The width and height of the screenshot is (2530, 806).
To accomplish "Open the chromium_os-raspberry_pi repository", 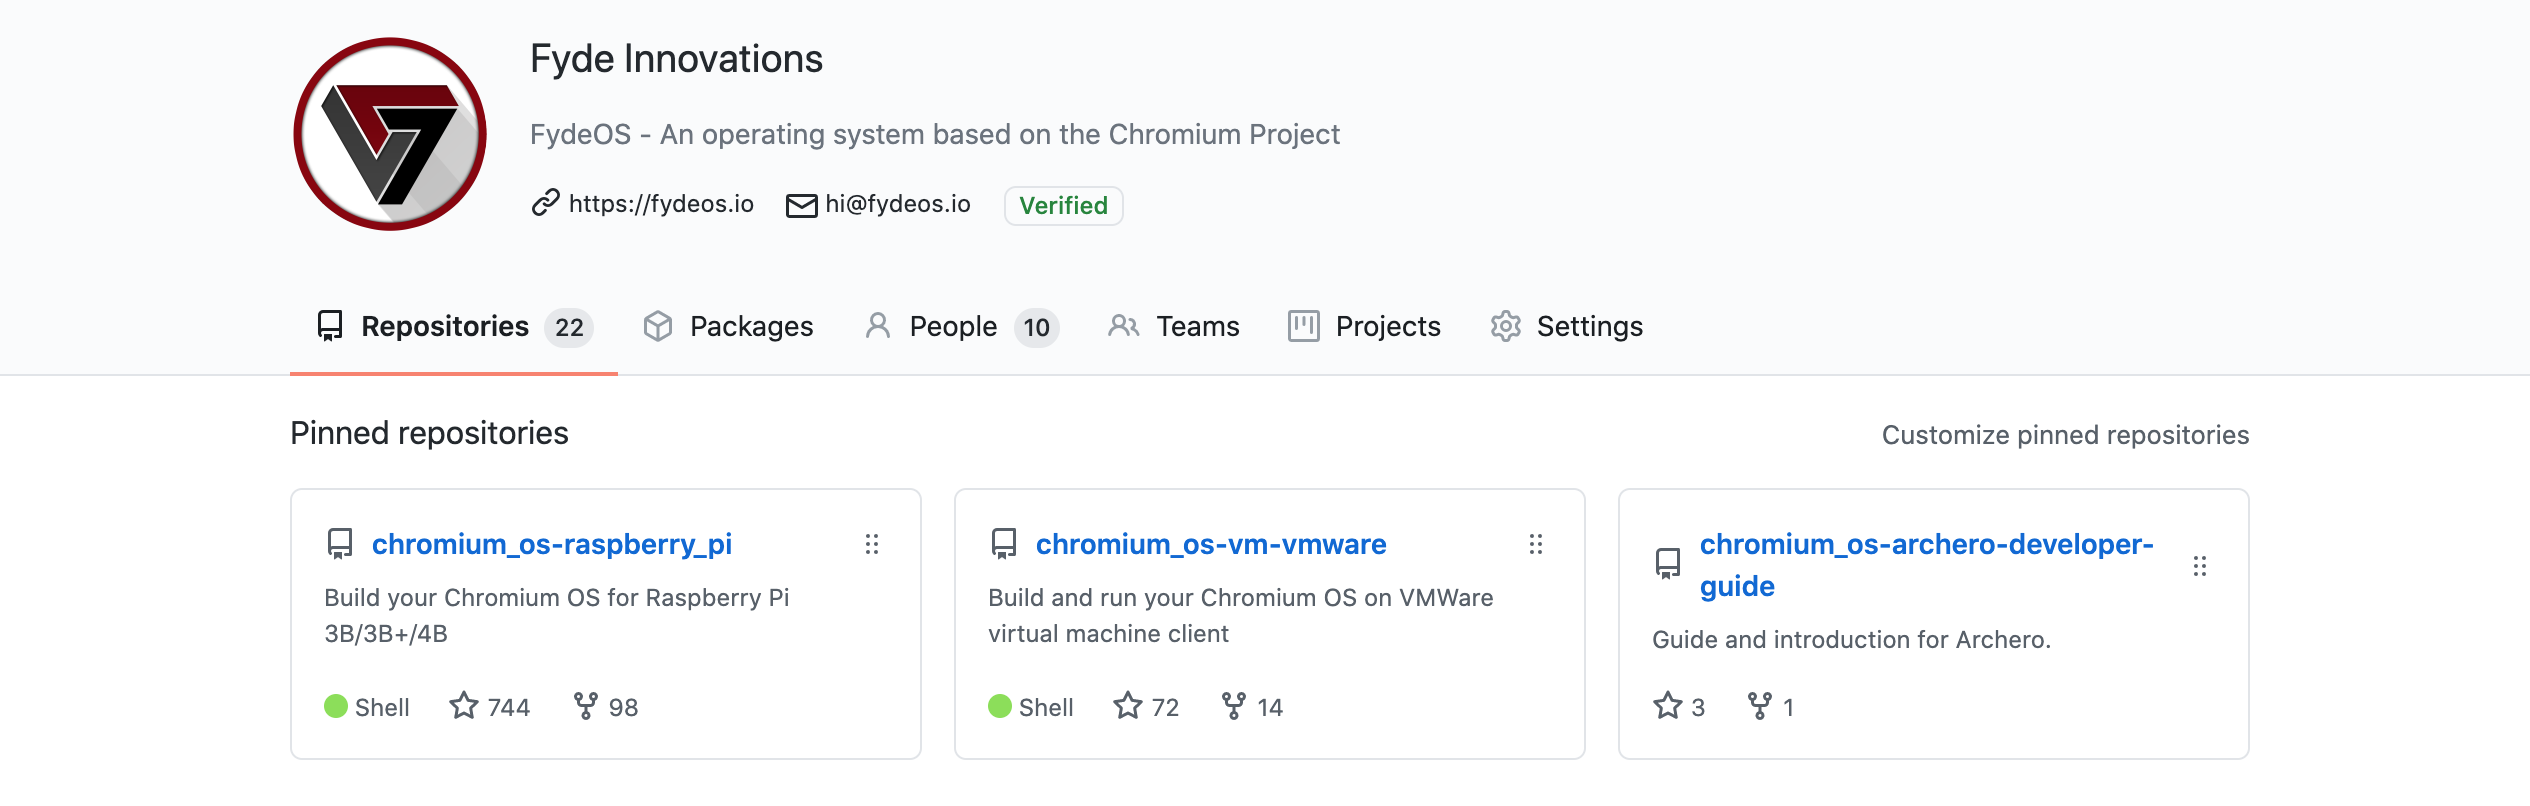I will (551, 544).
